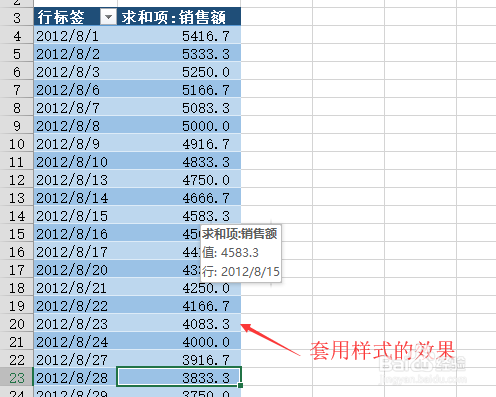Select value cell 5250.0
Image resolution: width=496 pixels, height=397 pixels.
click(x=179, y=72)
